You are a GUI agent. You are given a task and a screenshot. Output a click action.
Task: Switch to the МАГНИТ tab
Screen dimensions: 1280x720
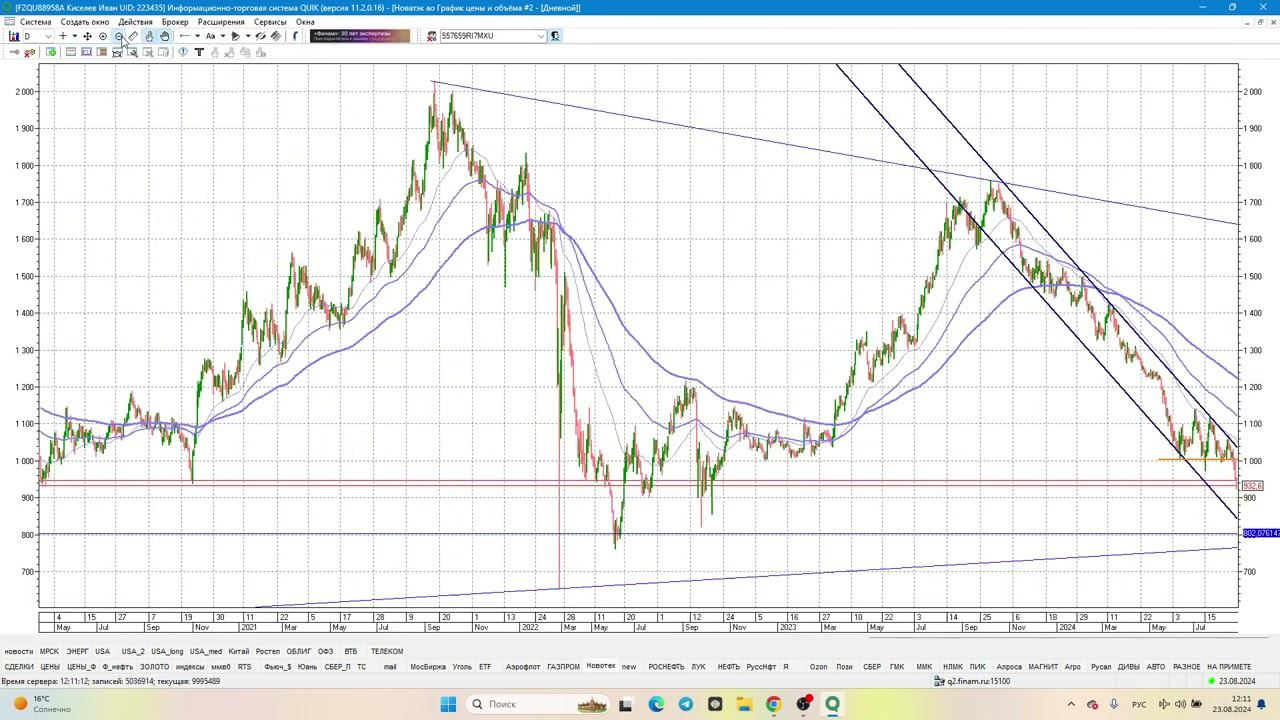[1043, 667]
